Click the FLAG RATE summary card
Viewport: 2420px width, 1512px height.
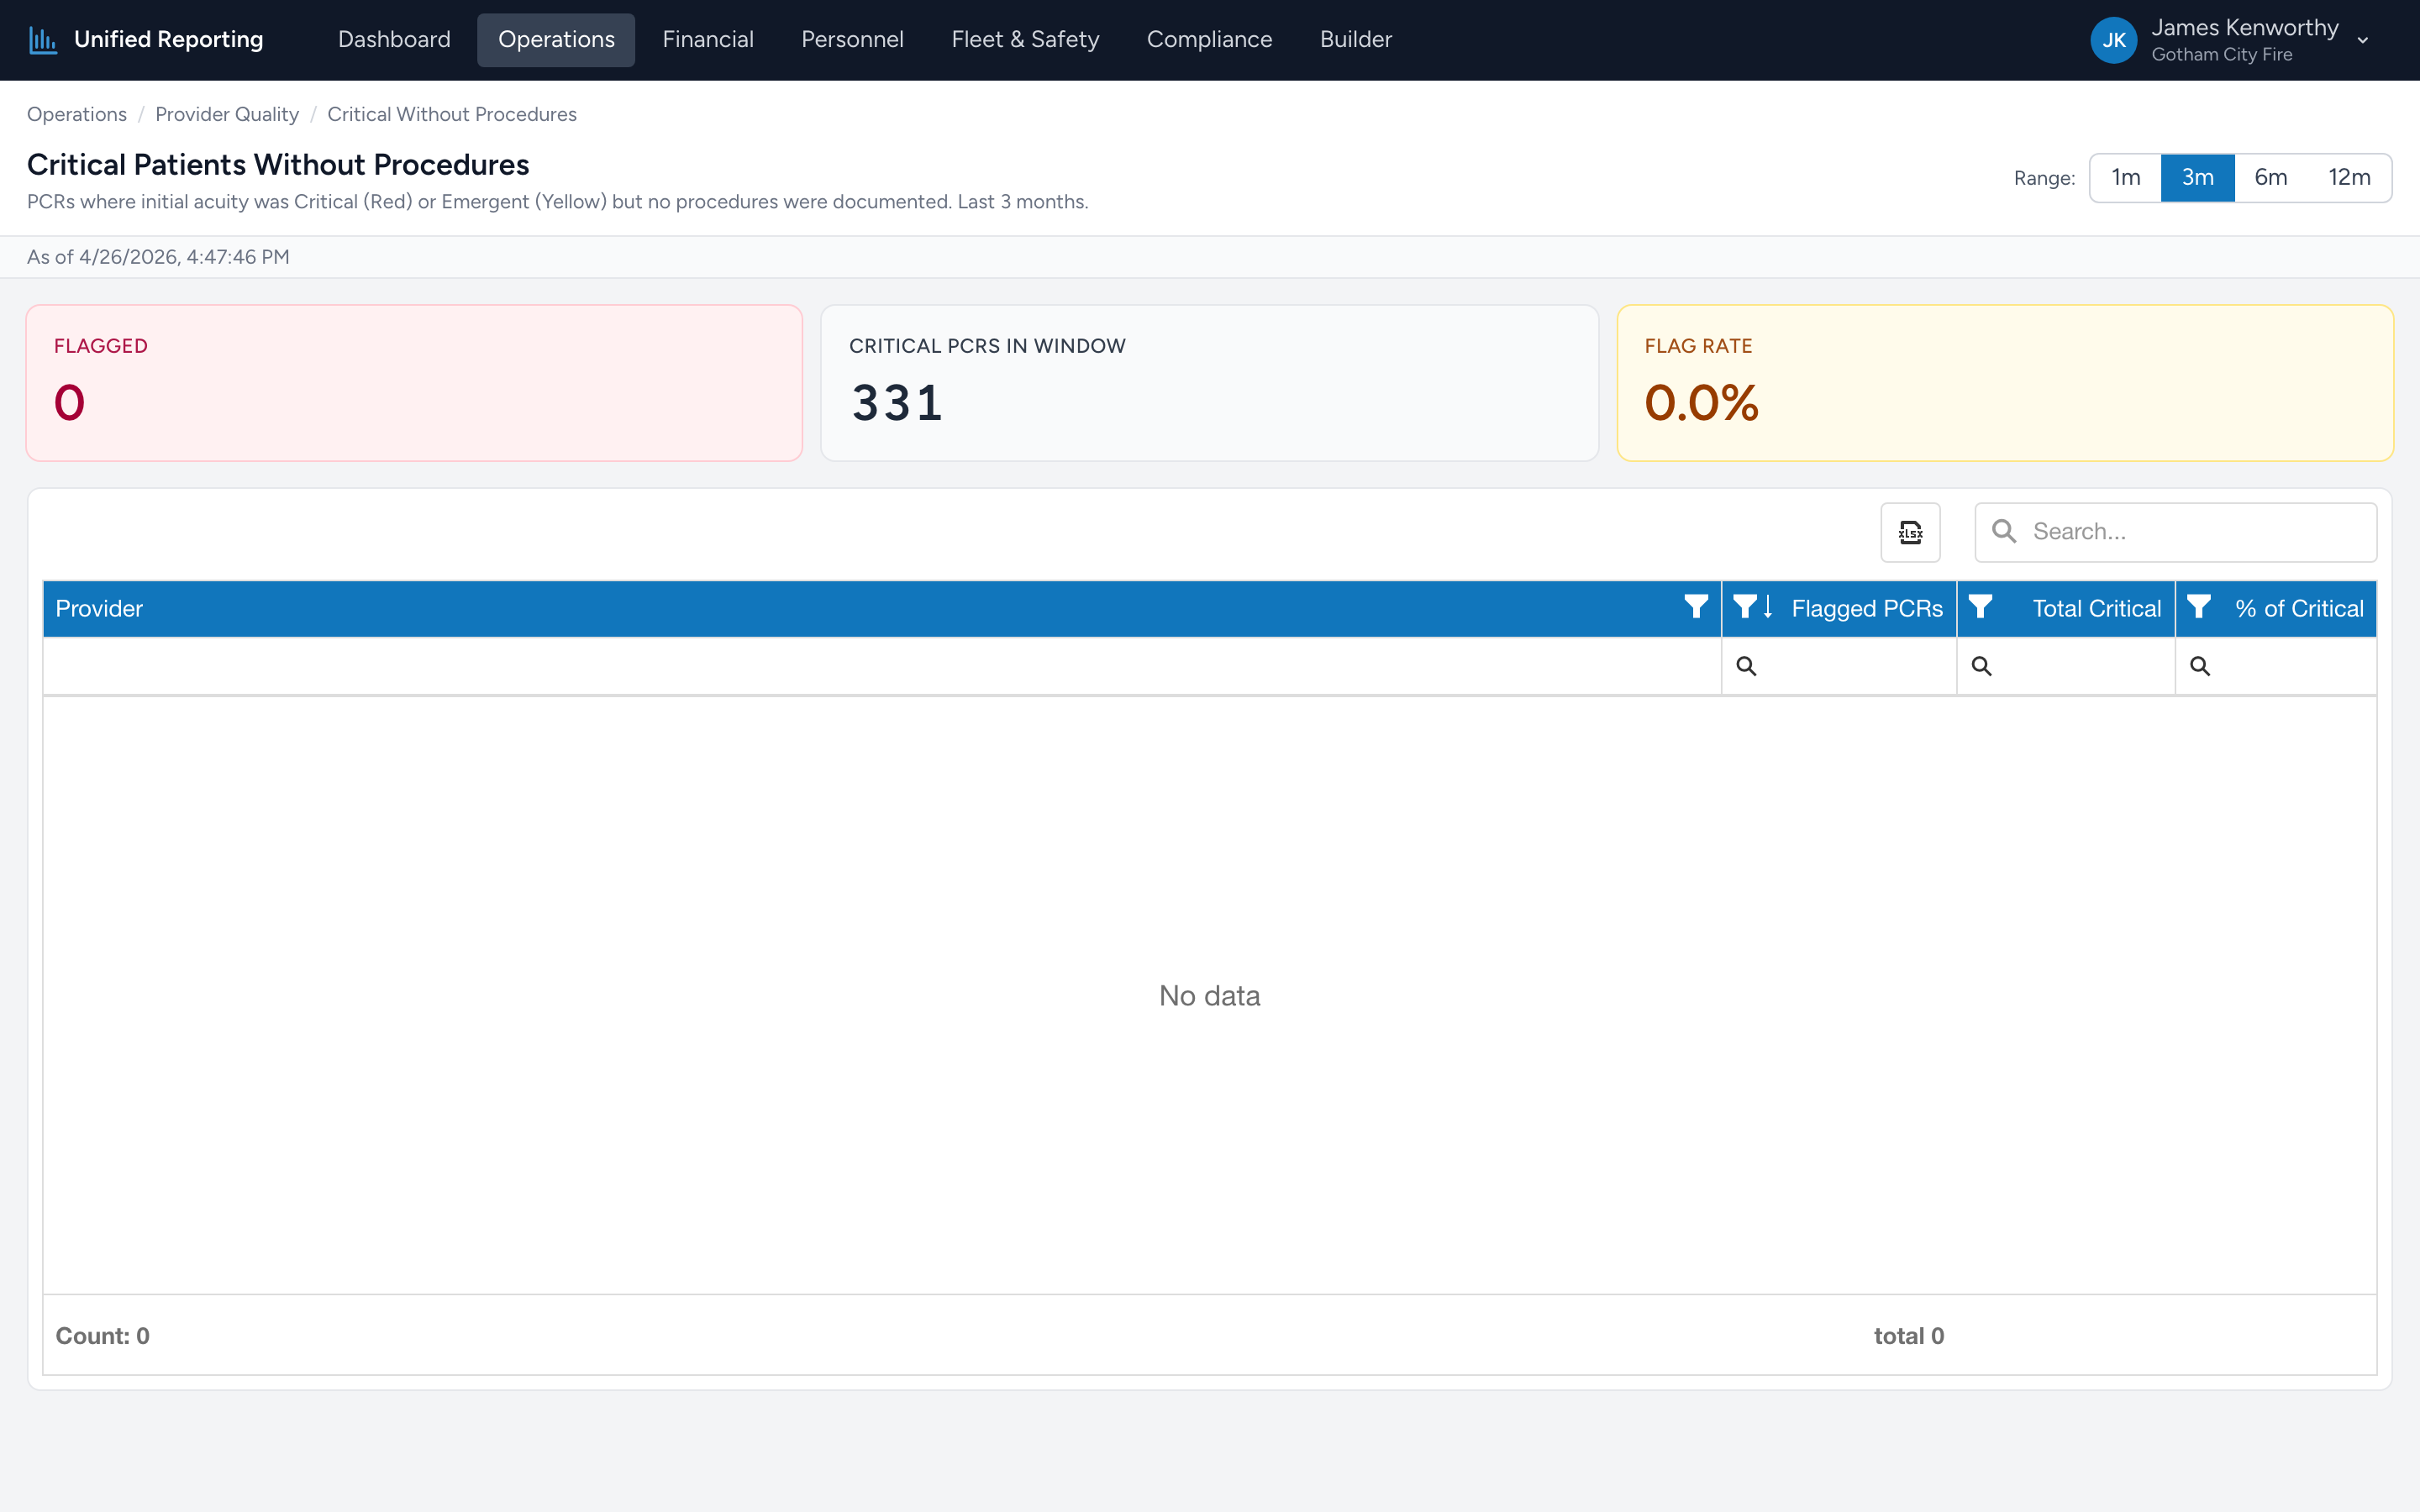tap(2004, 383)
